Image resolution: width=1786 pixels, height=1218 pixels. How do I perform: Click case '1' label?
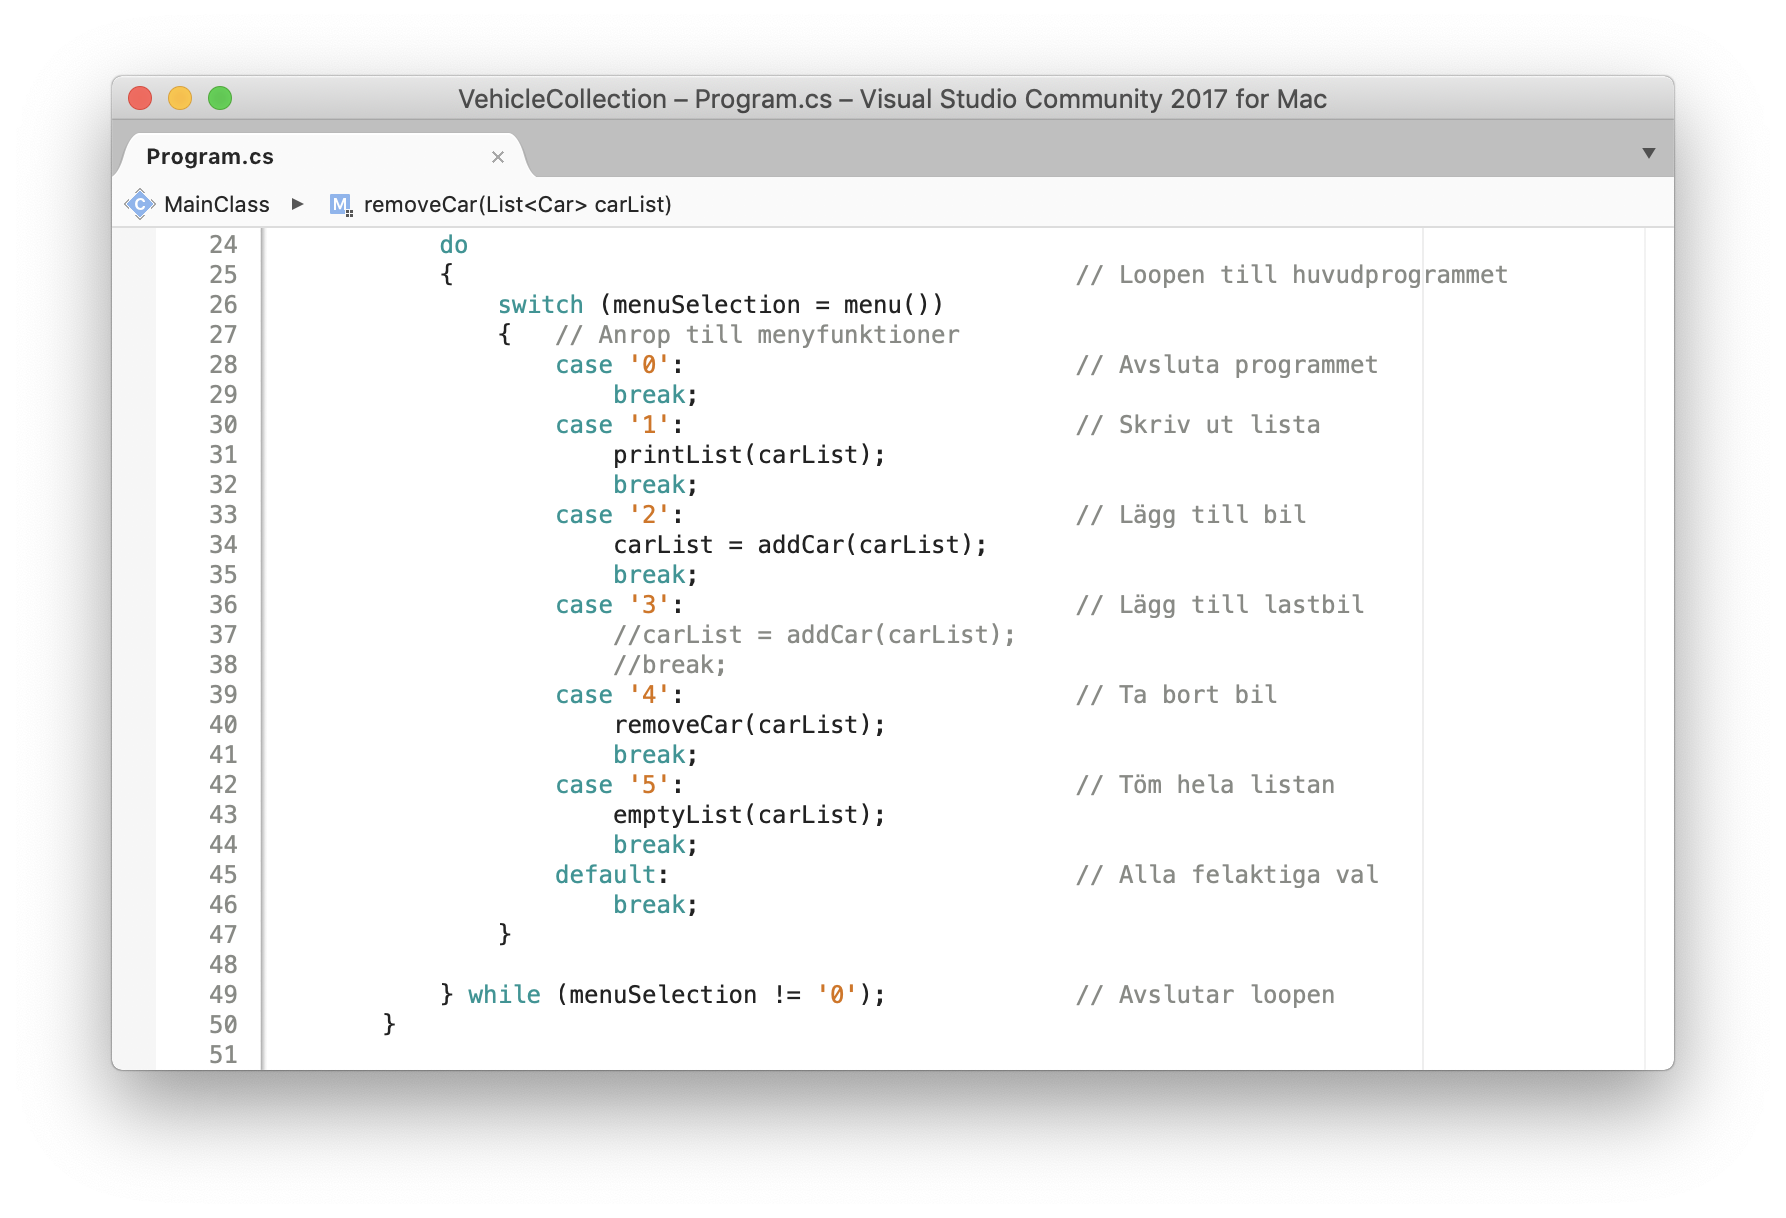(619, 425)
